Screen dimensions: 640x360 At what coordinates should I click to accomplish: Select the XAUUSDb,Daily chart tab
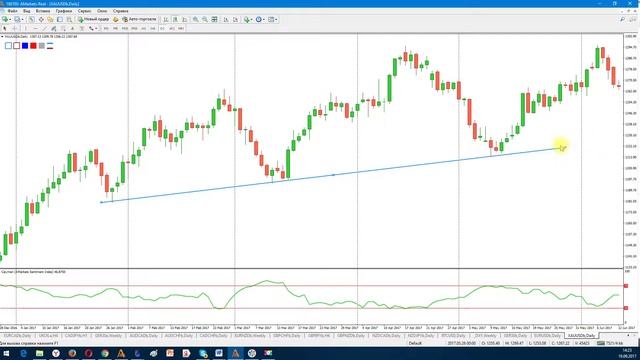[581, 336]
